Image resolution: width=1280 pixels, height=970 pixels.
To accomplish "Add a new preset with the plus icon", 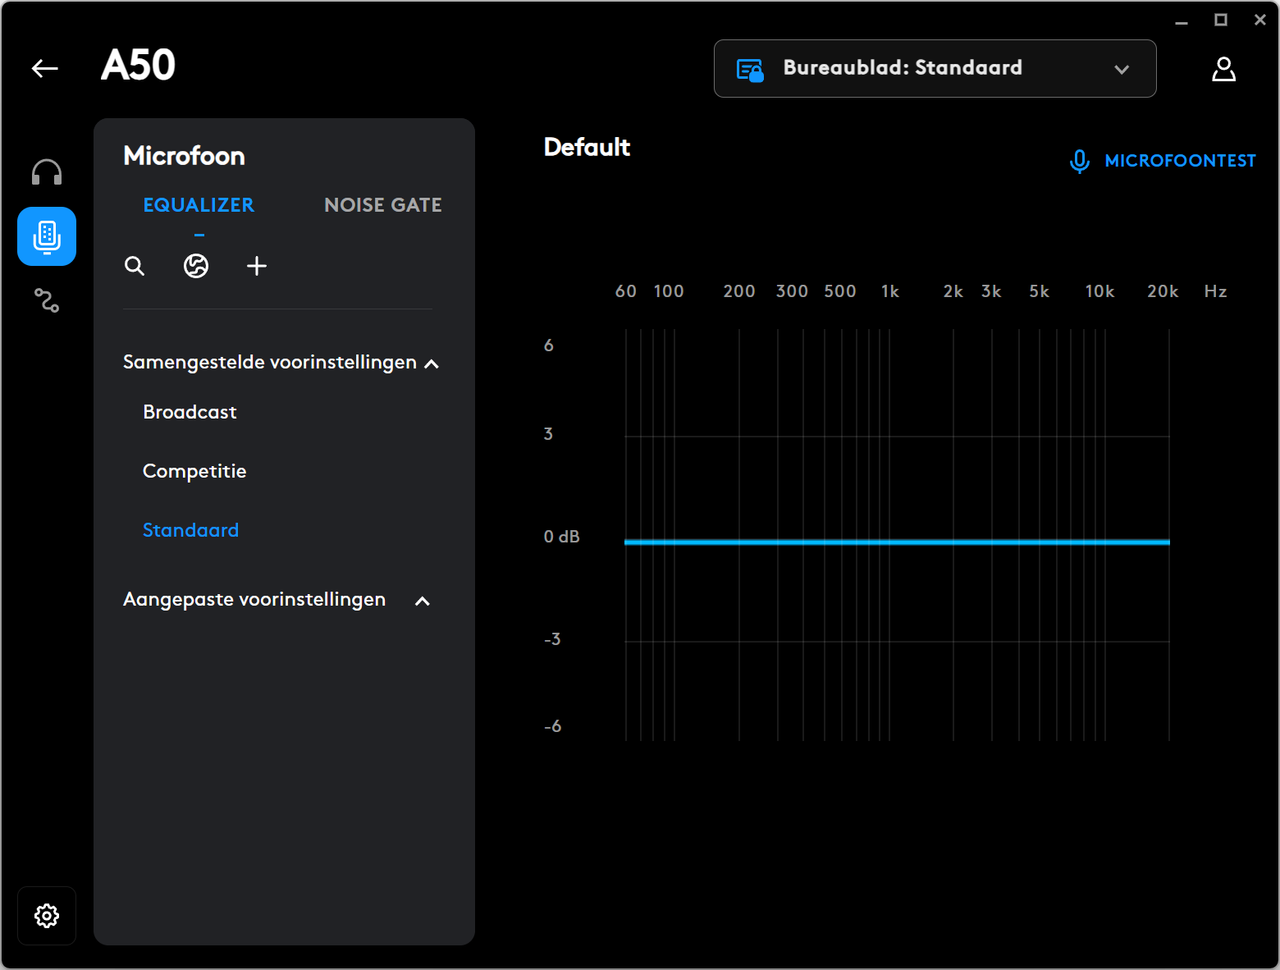I will pos(257,266).
